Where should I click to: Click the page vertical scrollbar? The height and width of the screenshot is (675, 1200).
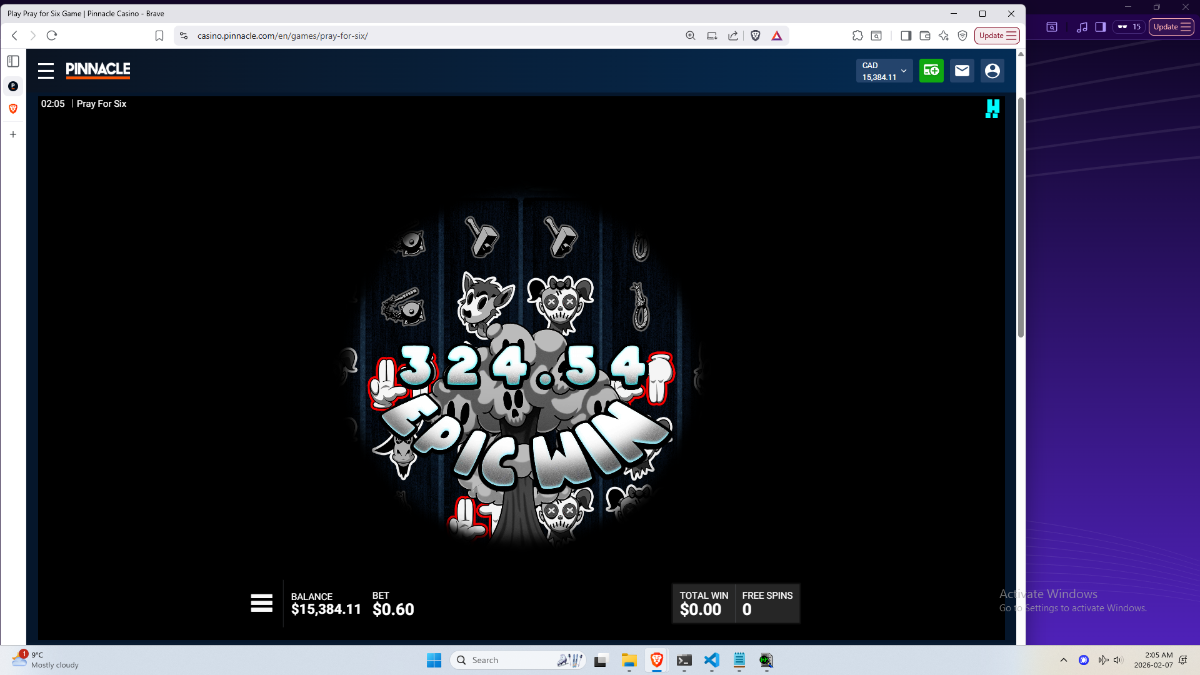click(1020, 217)
